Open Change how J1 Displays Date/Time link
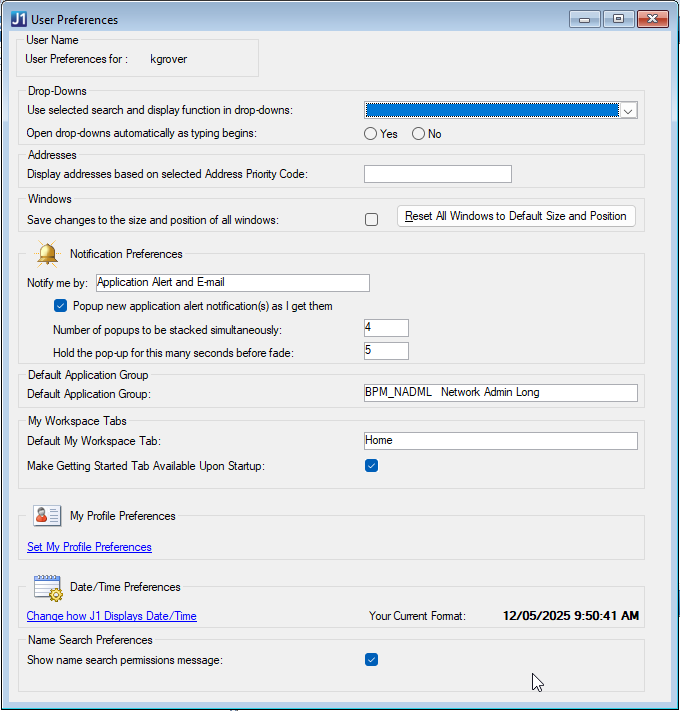The image size is (680, 711). click(x=111, y=616)
